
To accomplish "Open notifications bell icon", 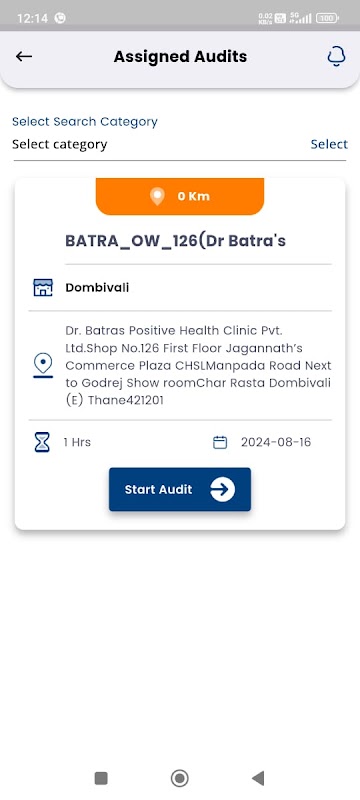I will pyautogui.click(x=336, y=56).
